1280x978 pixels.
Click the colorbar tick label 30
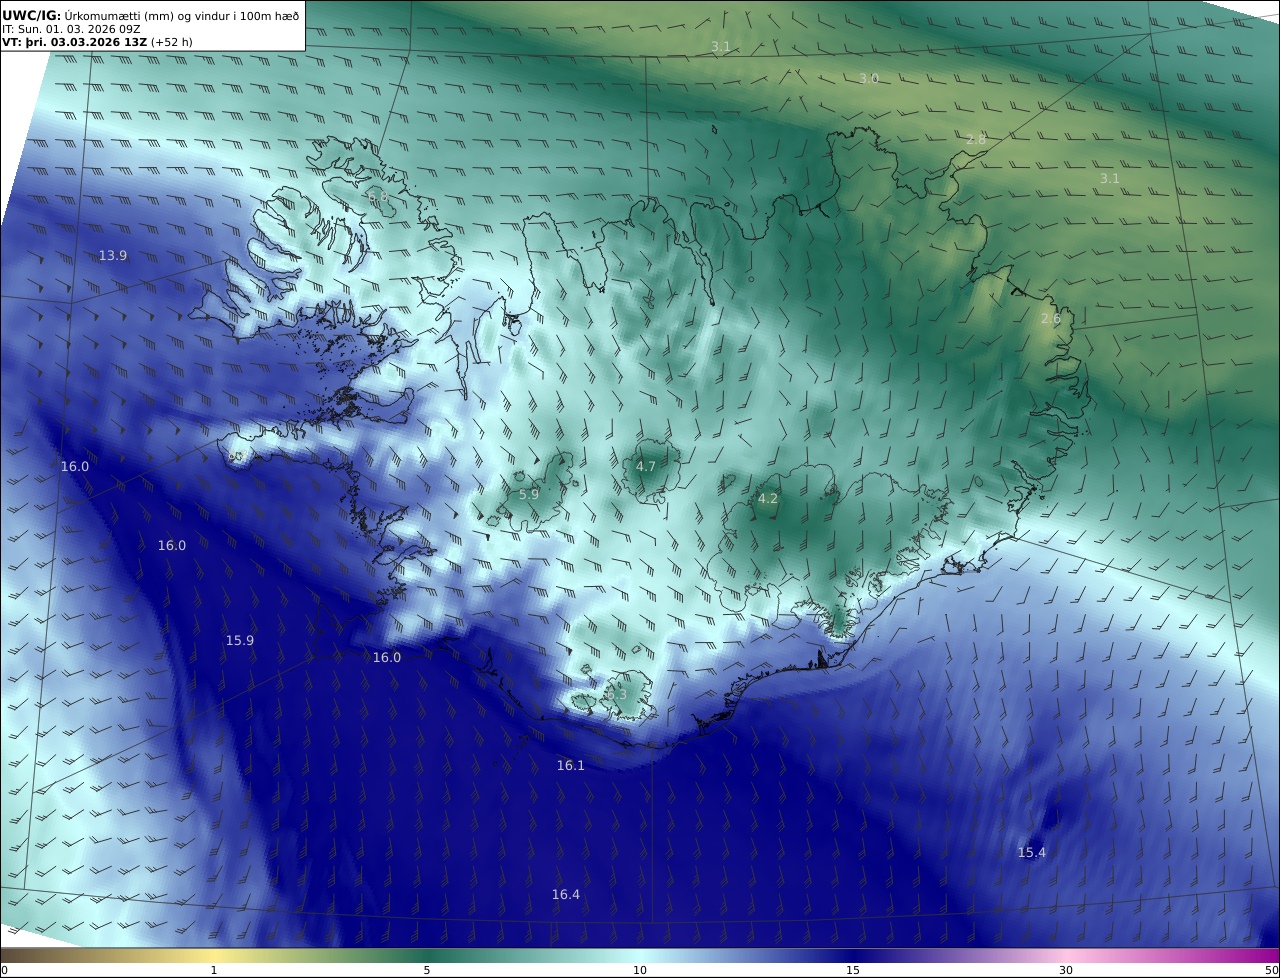tap(1066, 971)
